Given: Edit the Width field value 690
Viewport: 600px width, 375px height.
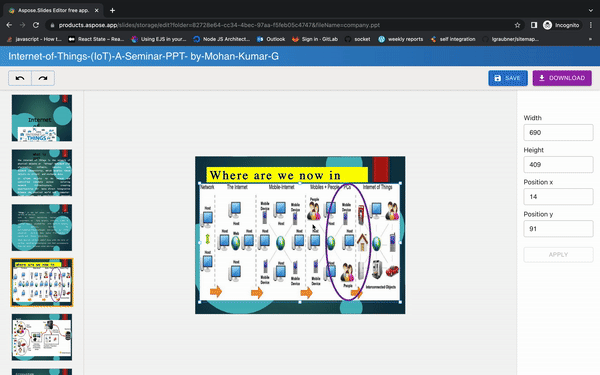Looking at the screenshot, I should pyautogui.click(x=558, y=132).
